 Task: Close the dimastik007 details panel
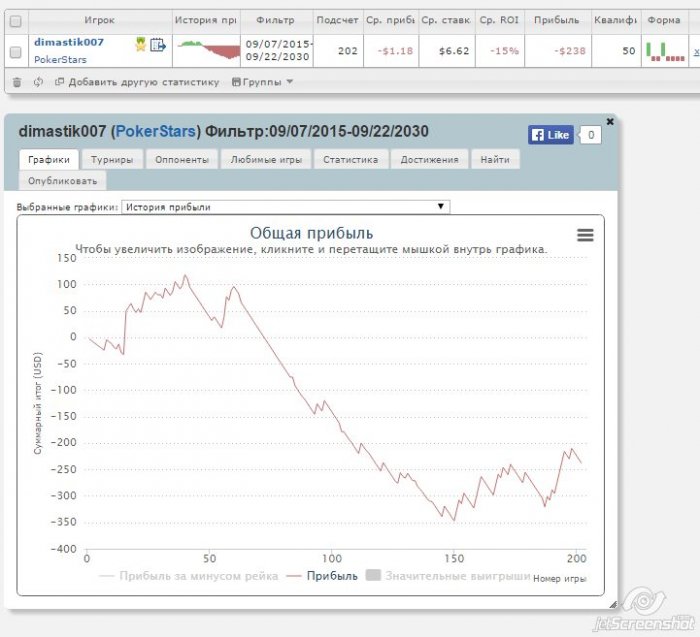pyautogui.click(x=610, y=121)
